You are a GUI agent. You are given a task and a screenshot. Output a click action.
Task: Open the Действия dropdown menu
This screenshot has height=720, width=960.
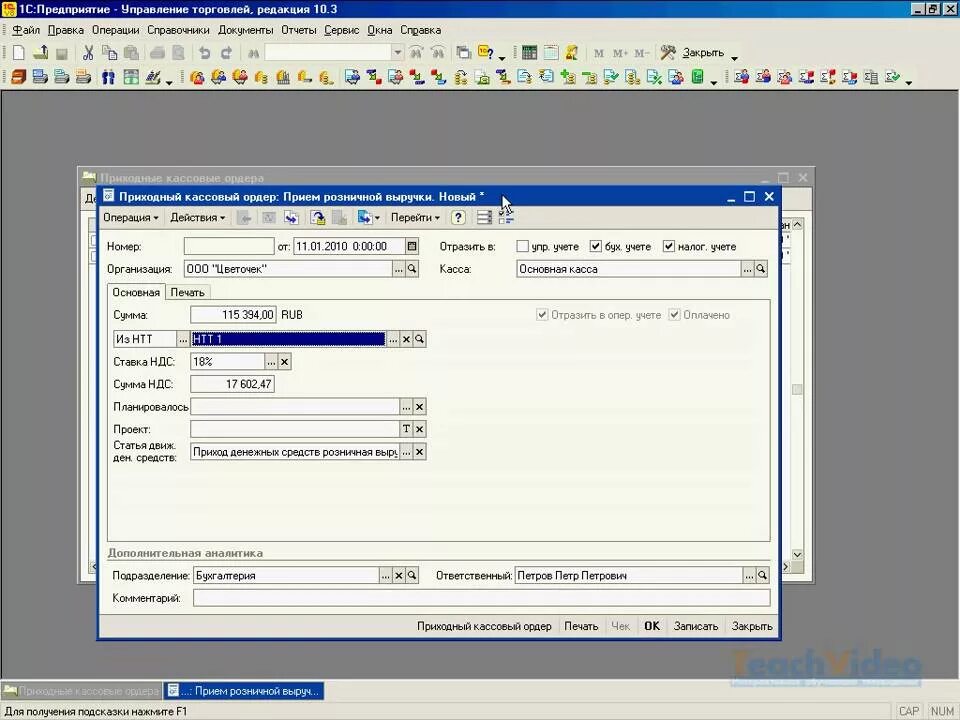pyautogui.click(x=197, y=217)
